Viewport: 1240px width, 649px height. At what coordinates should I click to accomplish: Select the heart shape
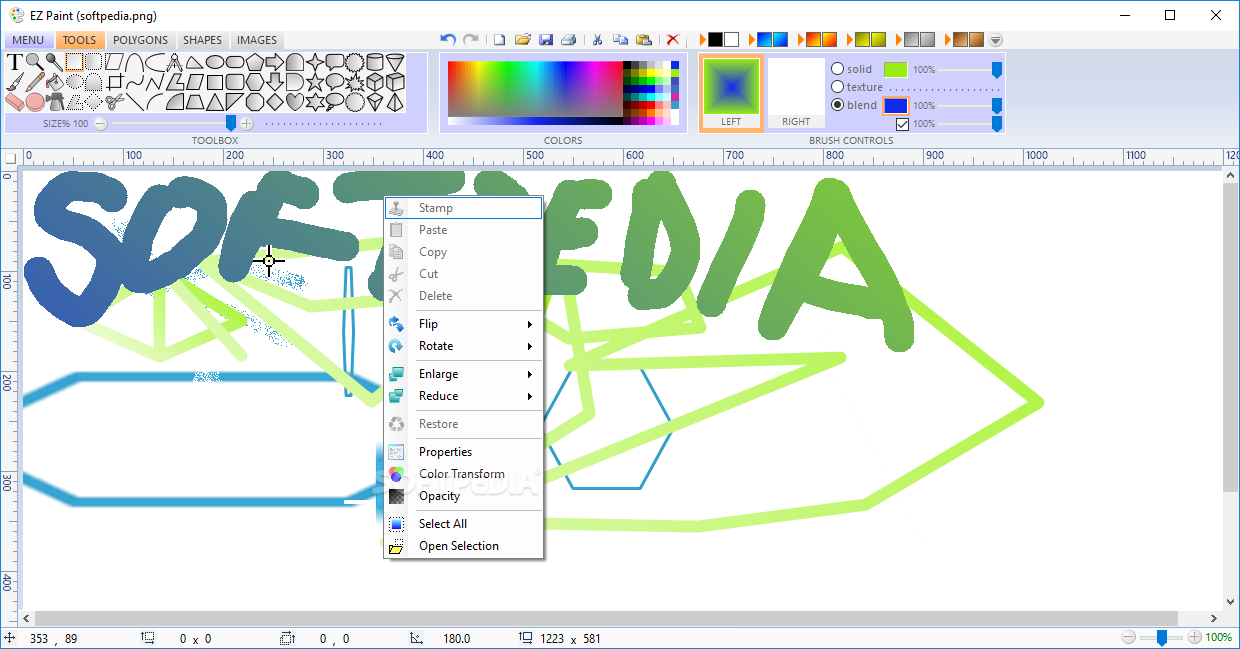coord(294,102)
